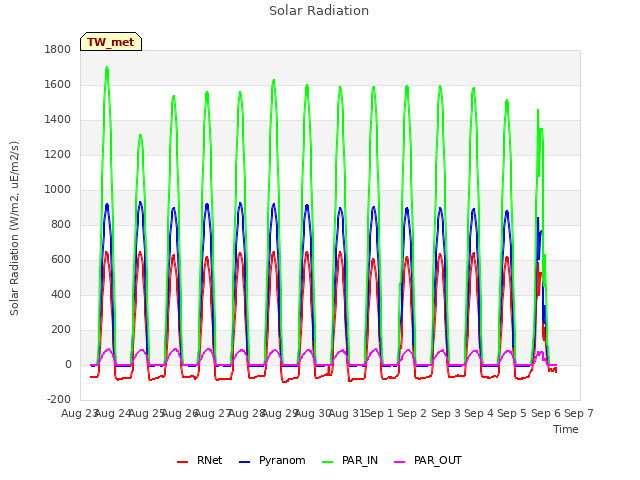Click the -200 y-axis tick label
The height and width of the screenshot is (480, 640).
coord(59,400)
